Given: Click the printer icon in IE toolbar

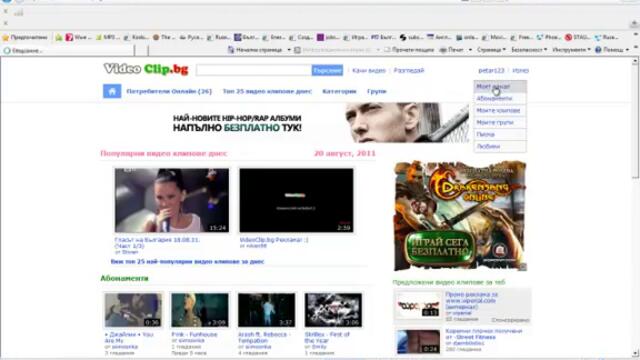Looking at the screenshot, I should tap(443, 50).
